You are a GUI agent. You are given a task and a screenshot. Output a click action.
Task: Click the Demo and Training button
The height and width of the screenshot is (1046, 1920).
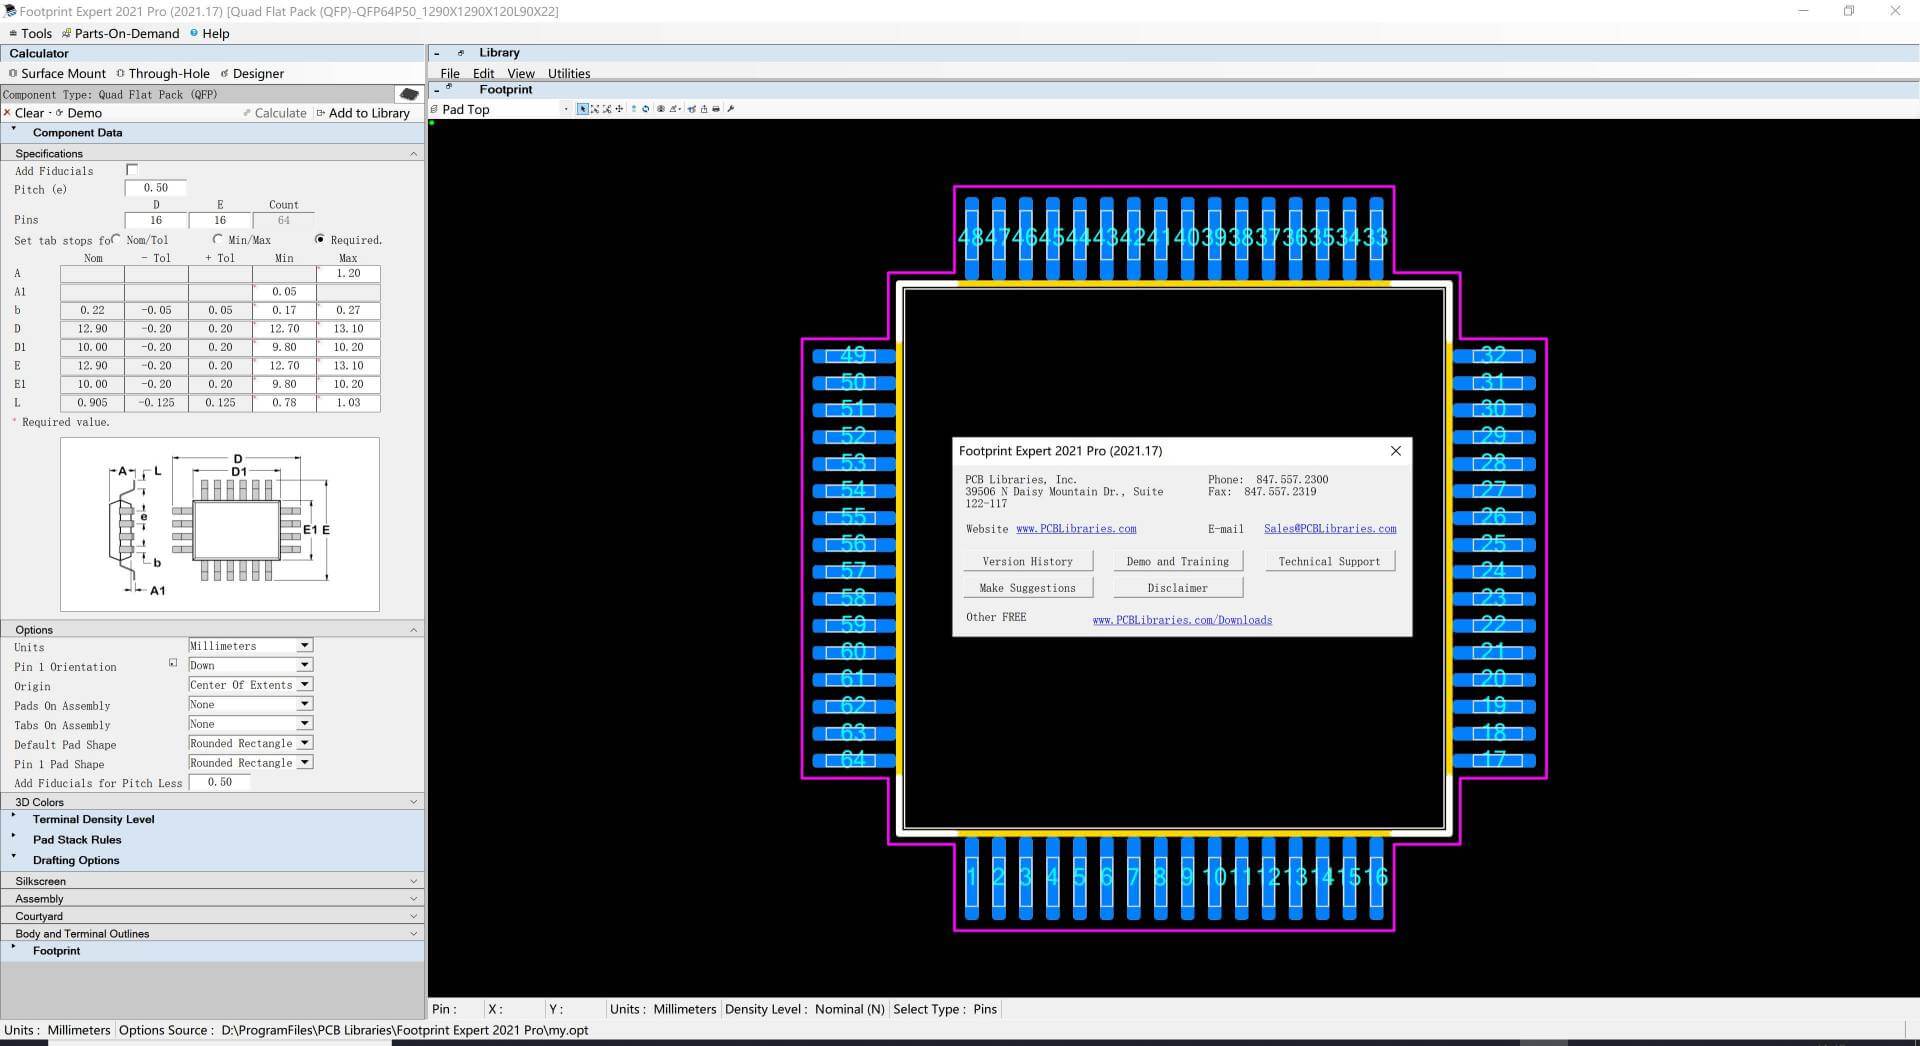(x=1178, y=561)
